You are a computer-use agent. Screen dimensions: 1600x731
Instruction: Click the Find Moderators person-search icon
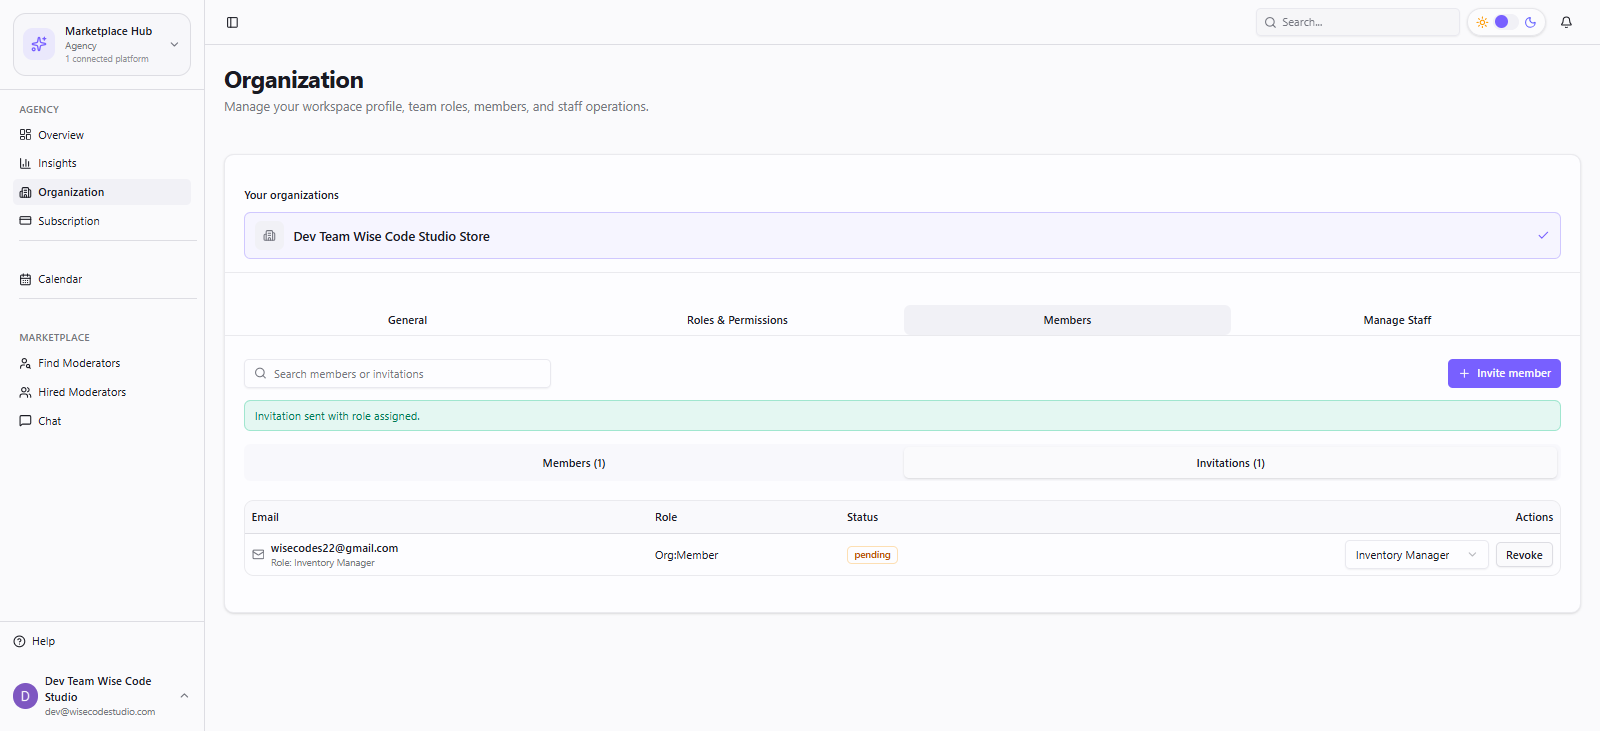point(25,363)
